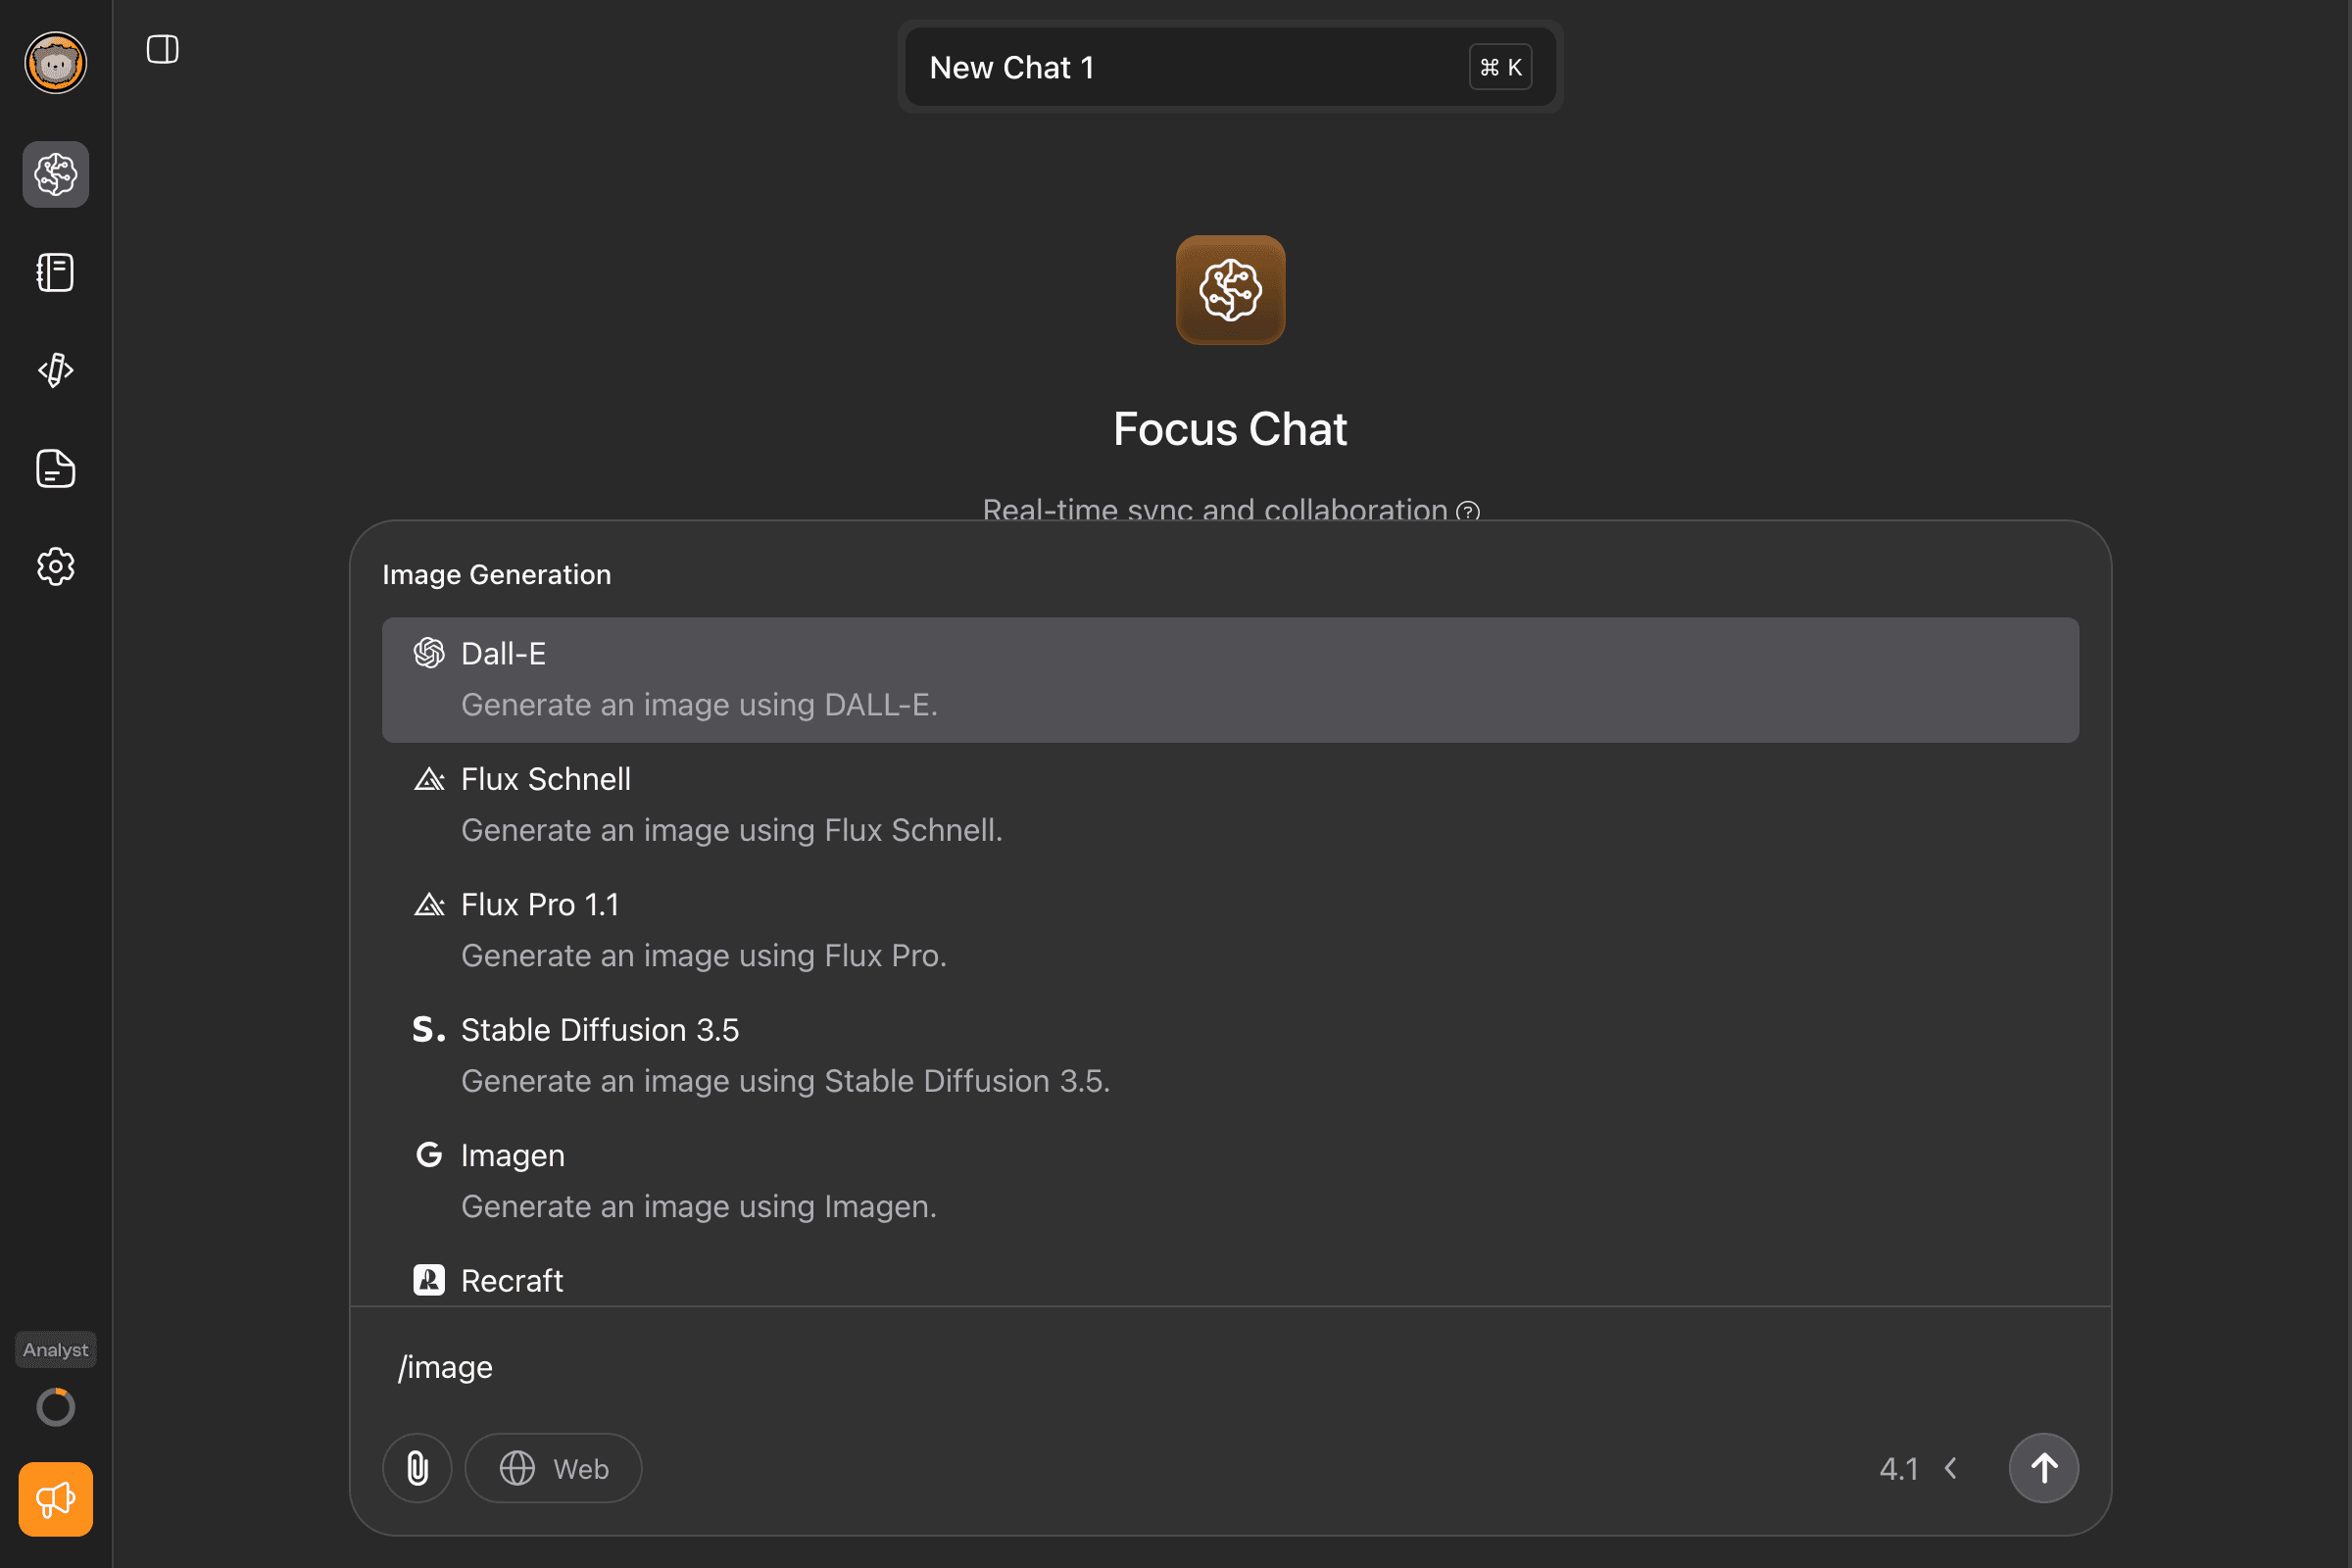Screen dimensions: 2352x1568
Task: Click the Flux triangle icon beside Flux Schnell
Action: point(429,779)
